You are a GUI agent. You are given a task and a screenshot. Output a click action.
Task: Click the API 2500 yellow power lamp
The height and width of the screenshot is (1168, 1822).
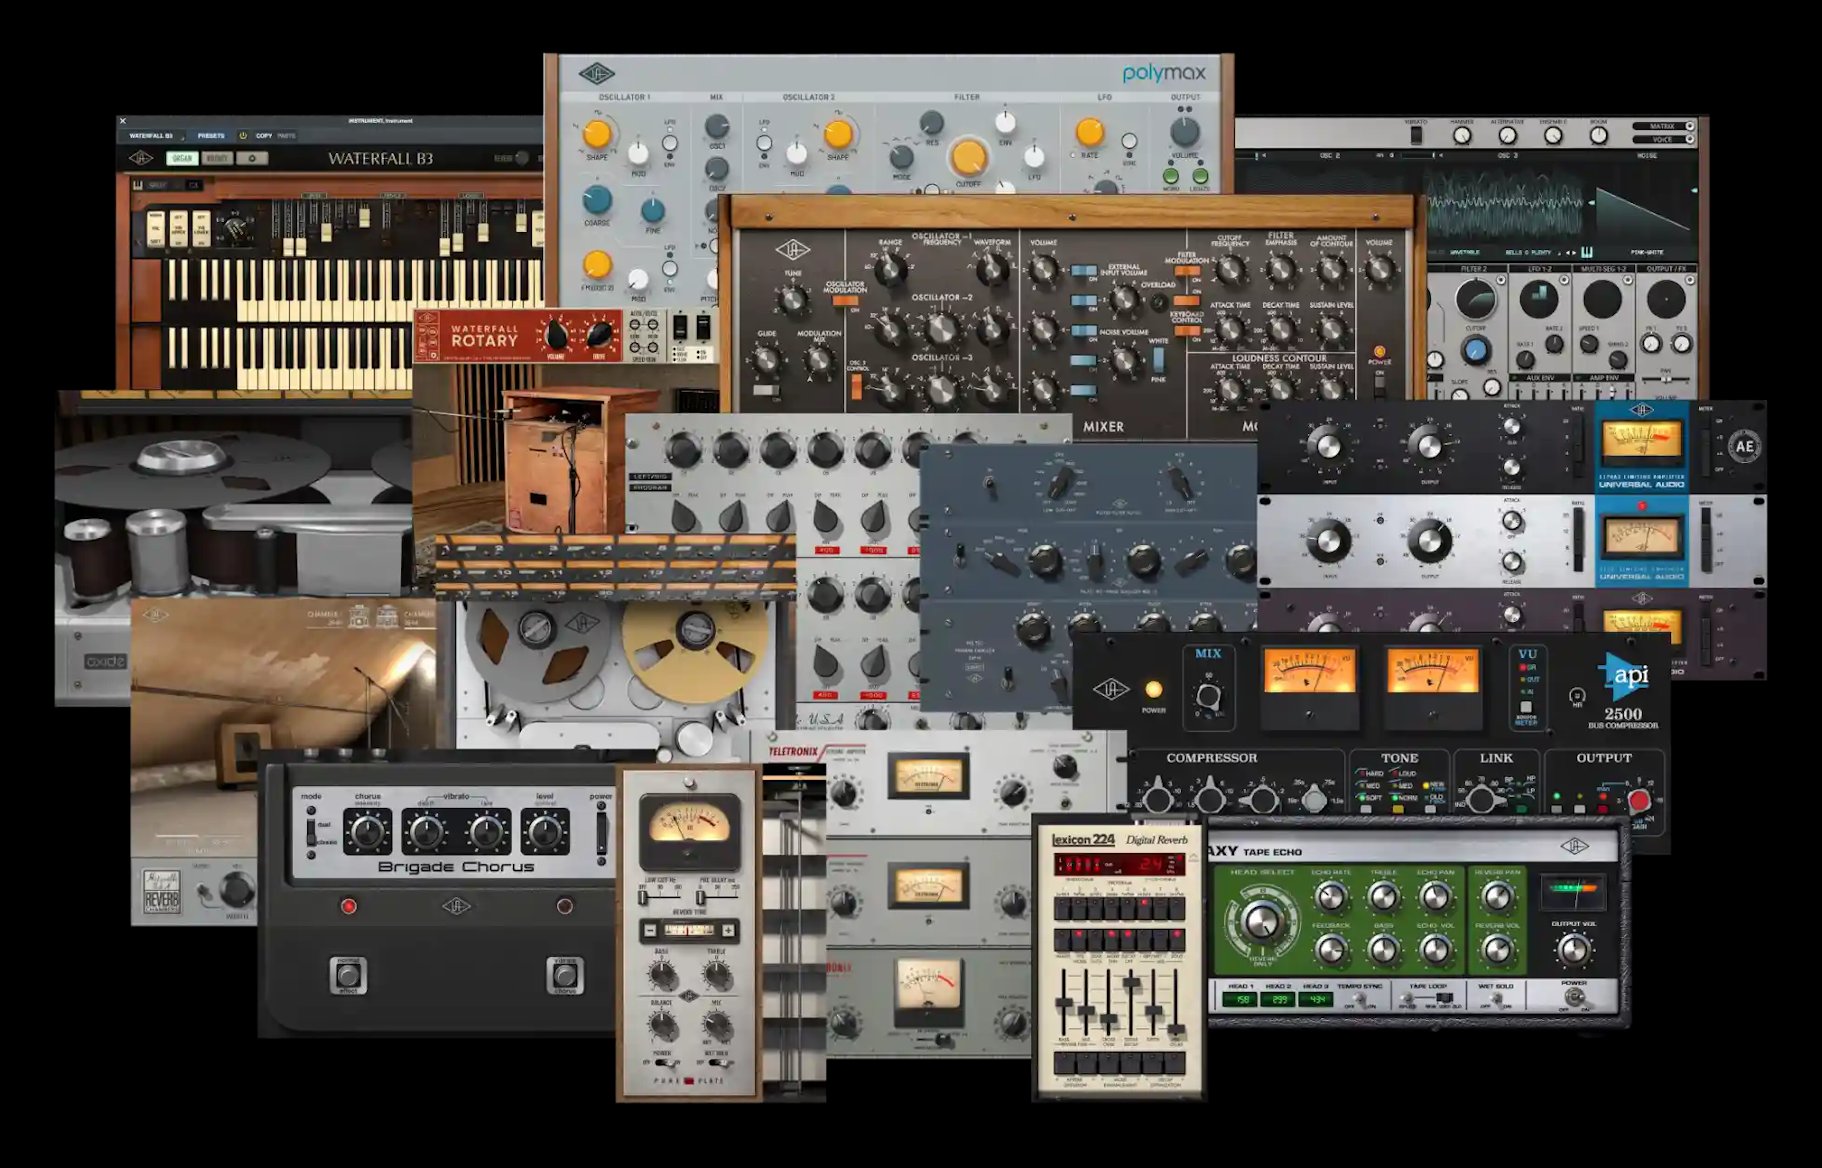click(x=1153, y=689)
